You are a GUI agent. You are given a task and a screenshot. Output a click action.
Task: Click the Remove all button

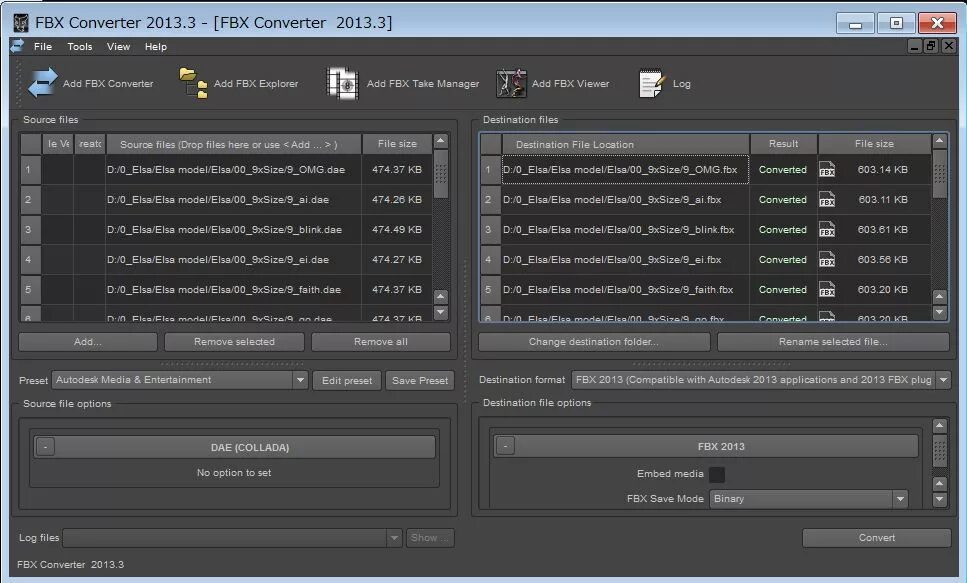381,342
